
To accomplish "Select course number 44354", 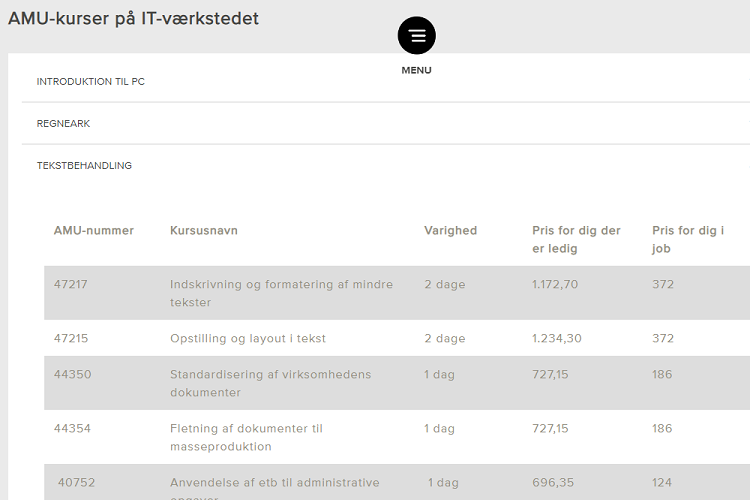I will tap(72, 428).
